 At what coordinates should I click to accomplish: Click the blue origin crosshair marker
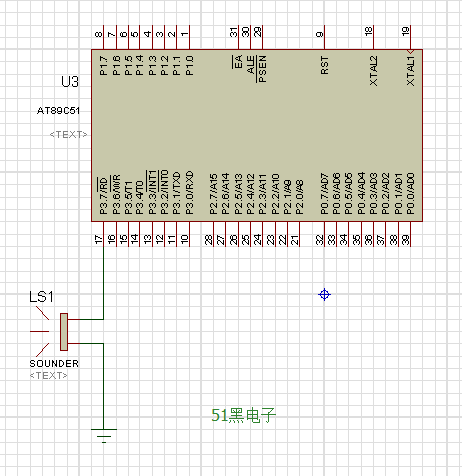coord(324,295)
